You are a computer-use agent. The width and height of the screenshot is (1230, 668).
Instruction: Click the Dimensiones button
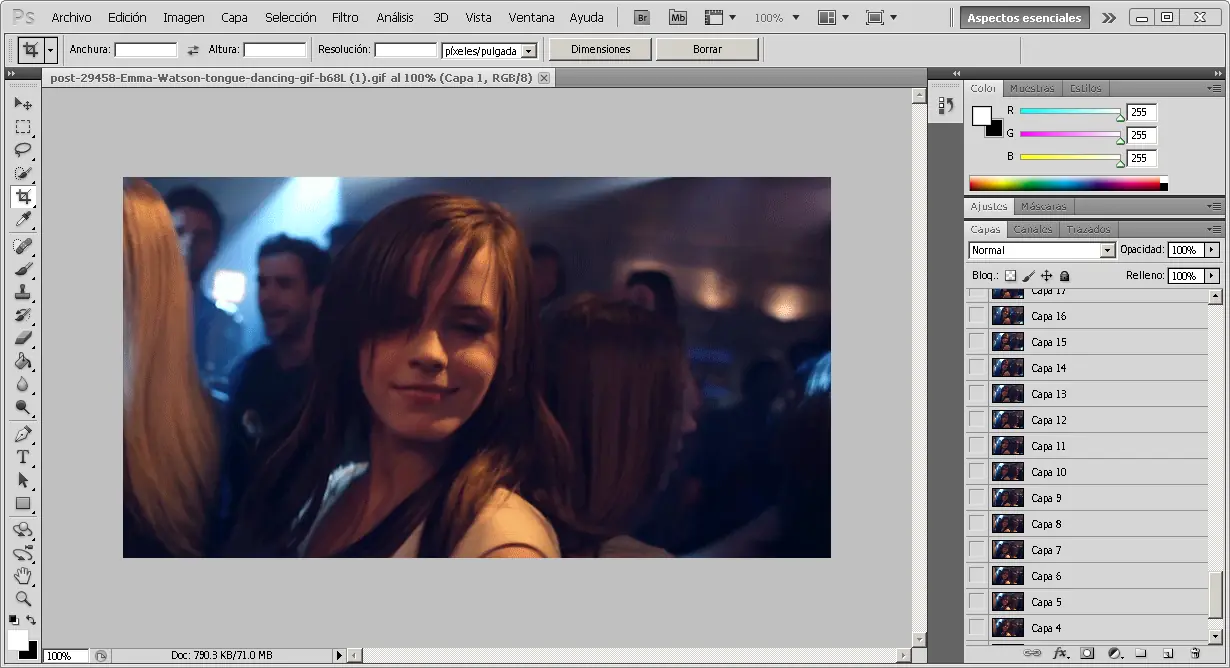[x=600, y=50]
